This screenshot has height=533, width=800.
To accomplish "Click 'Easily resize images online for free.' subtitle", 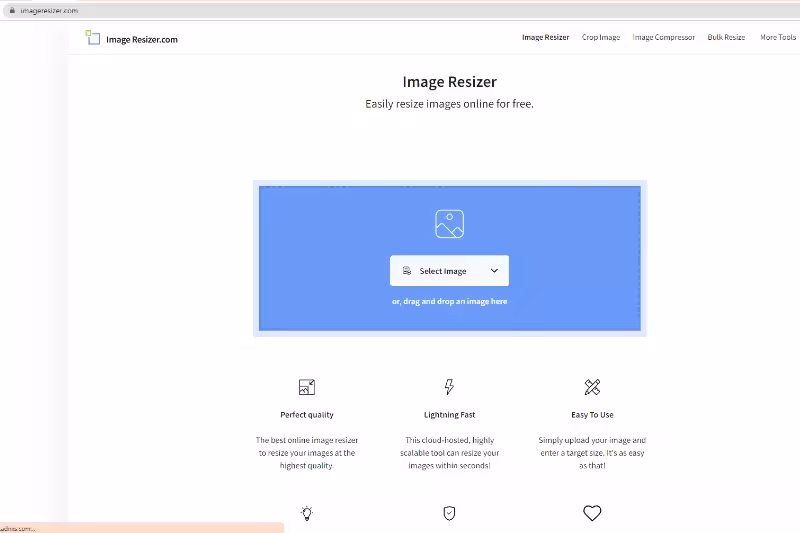I will tap(449, 104).
